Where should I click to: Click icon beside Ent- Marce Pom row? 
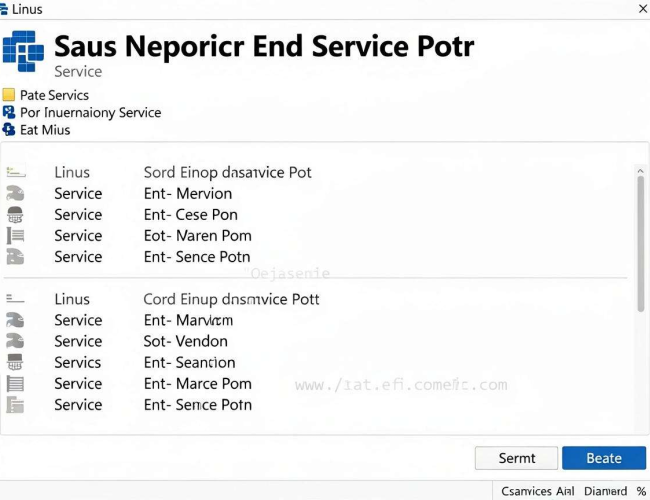pyautogui.click(x=15, y=383)
